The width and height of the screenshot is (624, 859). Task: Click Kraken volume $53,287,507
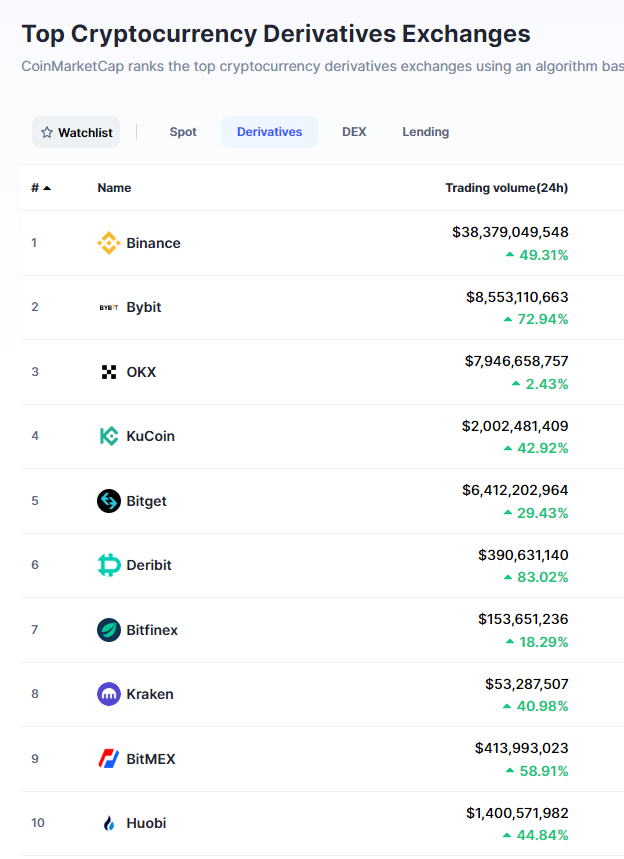tap(527, 684)
